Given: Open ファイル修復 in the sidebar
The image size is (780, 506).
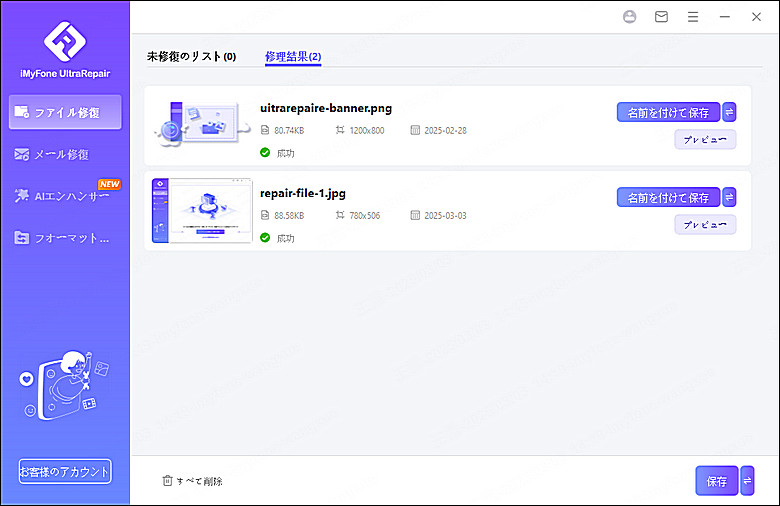Looking at the screenshot, I should click(65, 112).
